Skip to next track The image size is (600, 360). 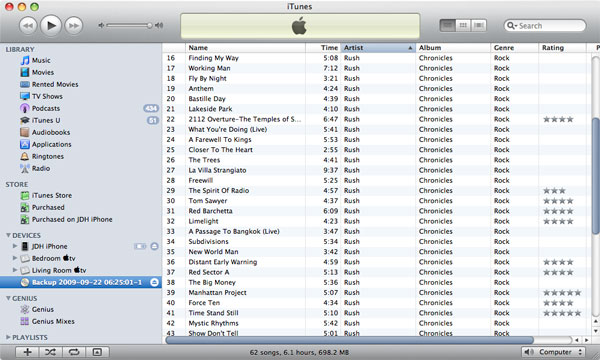(x=74, y=26)
